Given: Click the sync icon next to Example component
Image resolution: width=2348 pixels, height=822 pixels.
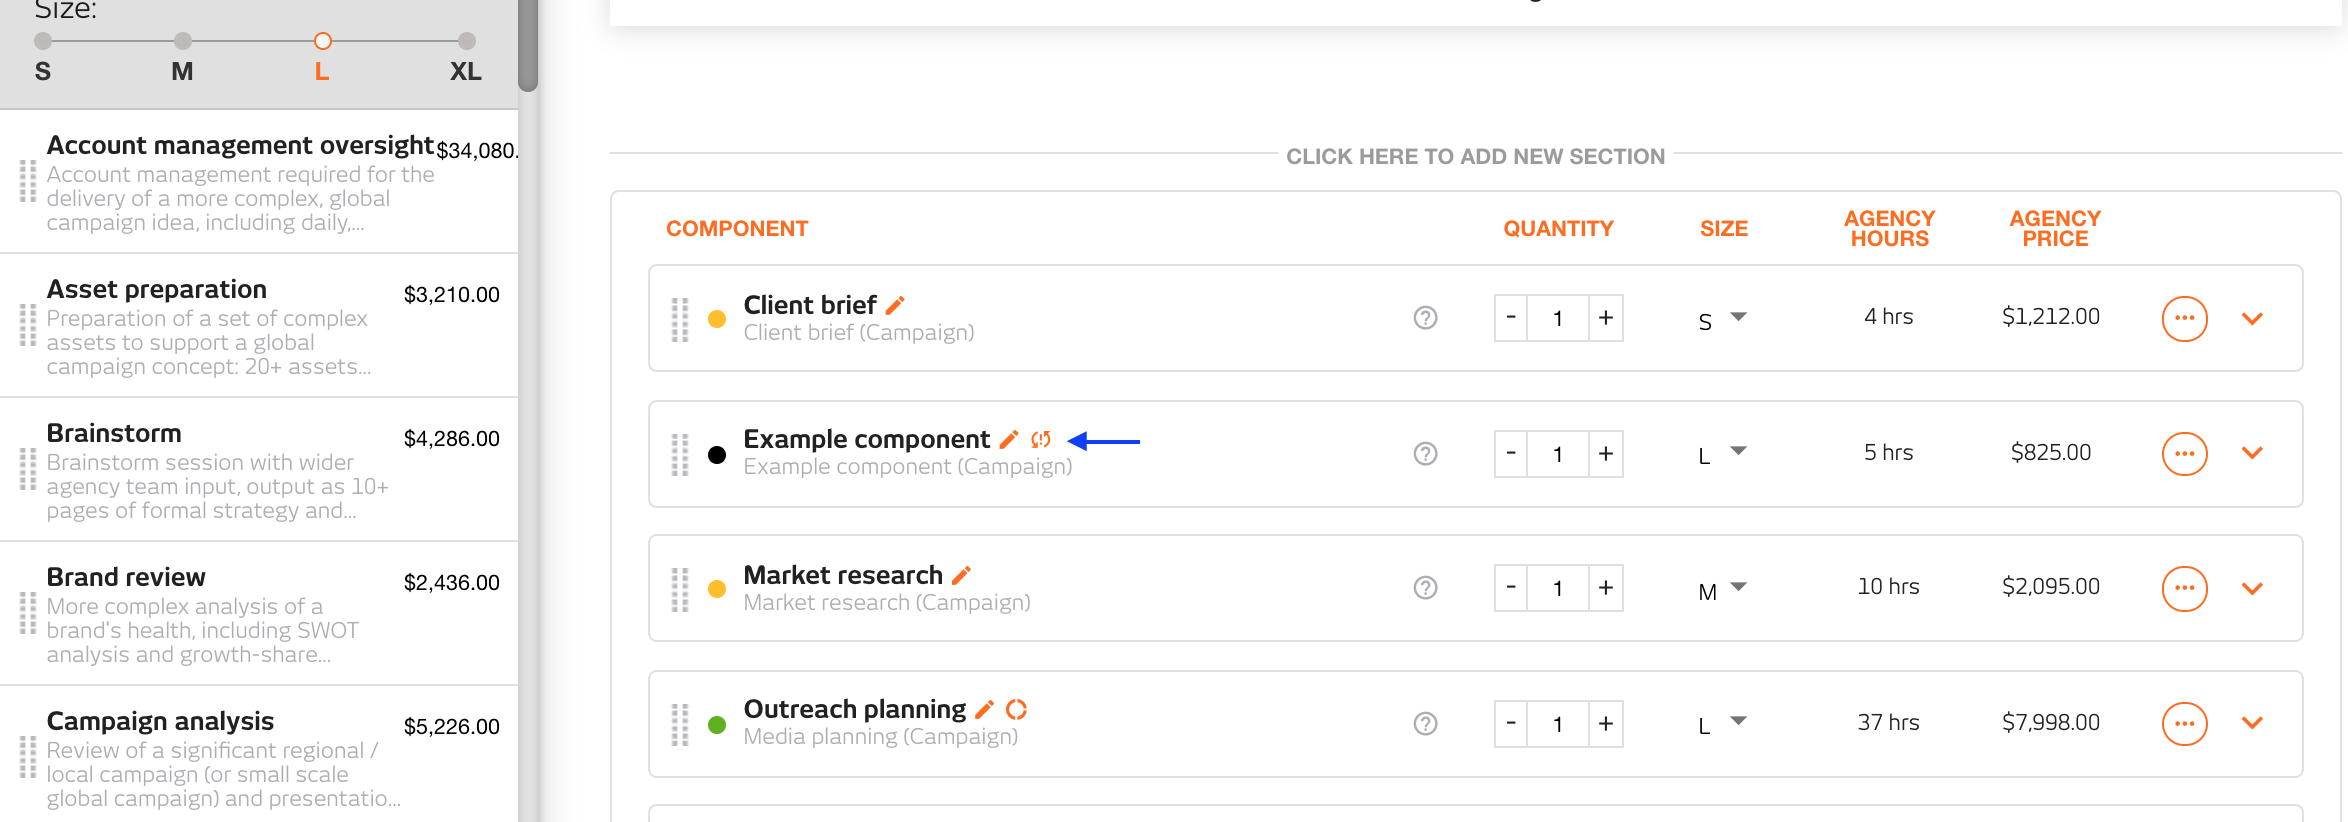Looking at the screenshot, I should (1041, 439).
